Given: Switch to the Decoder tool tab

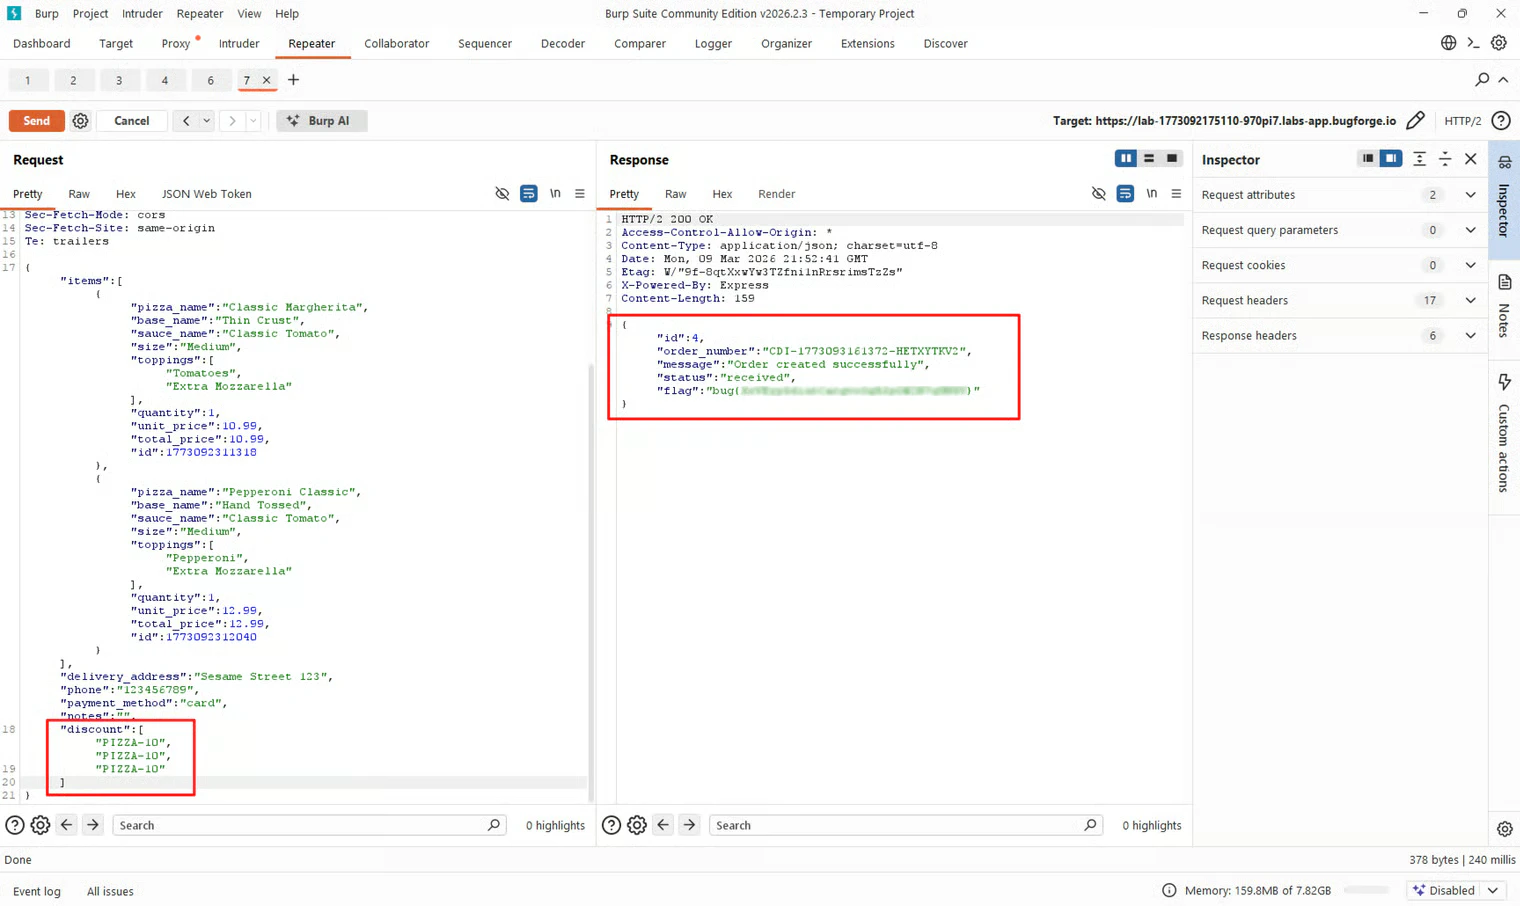Looking at the screenshot, I should [x=563, y=44].
